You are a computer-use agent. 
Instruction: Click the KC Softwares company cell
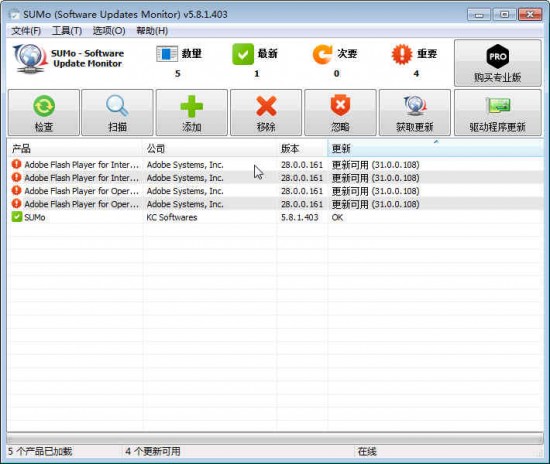click(x=172, y=217)
